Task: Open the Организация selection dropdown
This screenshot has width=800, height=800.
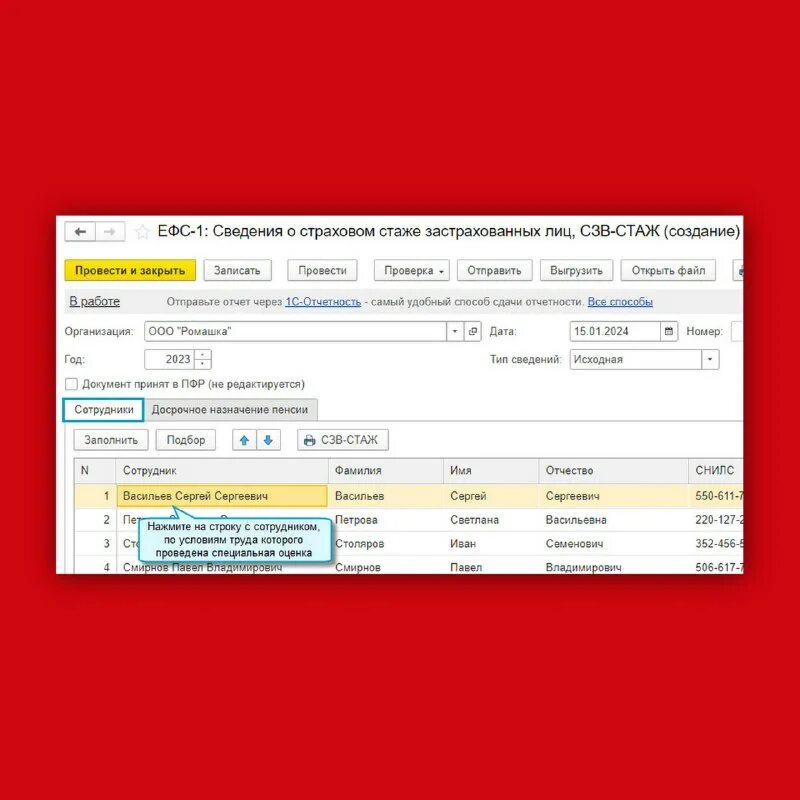Action: (456, 333)
